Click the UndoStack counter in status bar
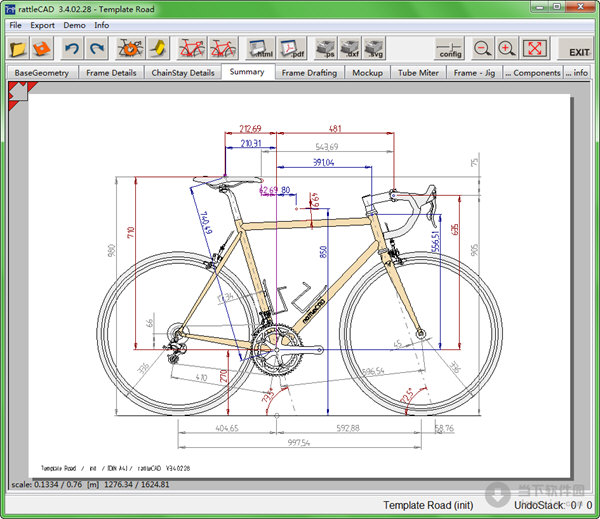Screen dimensions: 600x519 pos(553,505)
